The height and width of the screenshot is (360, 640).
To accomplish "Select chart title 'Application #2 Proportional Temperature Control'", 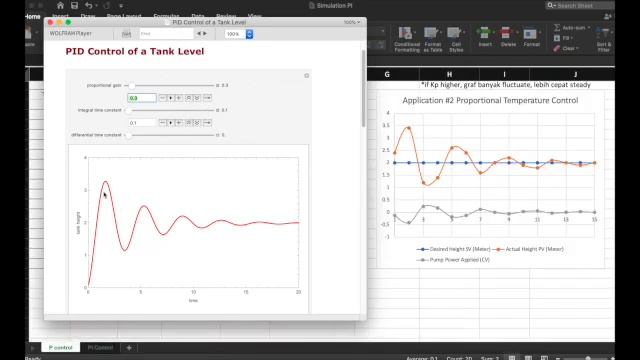I will tap(490, 100).
